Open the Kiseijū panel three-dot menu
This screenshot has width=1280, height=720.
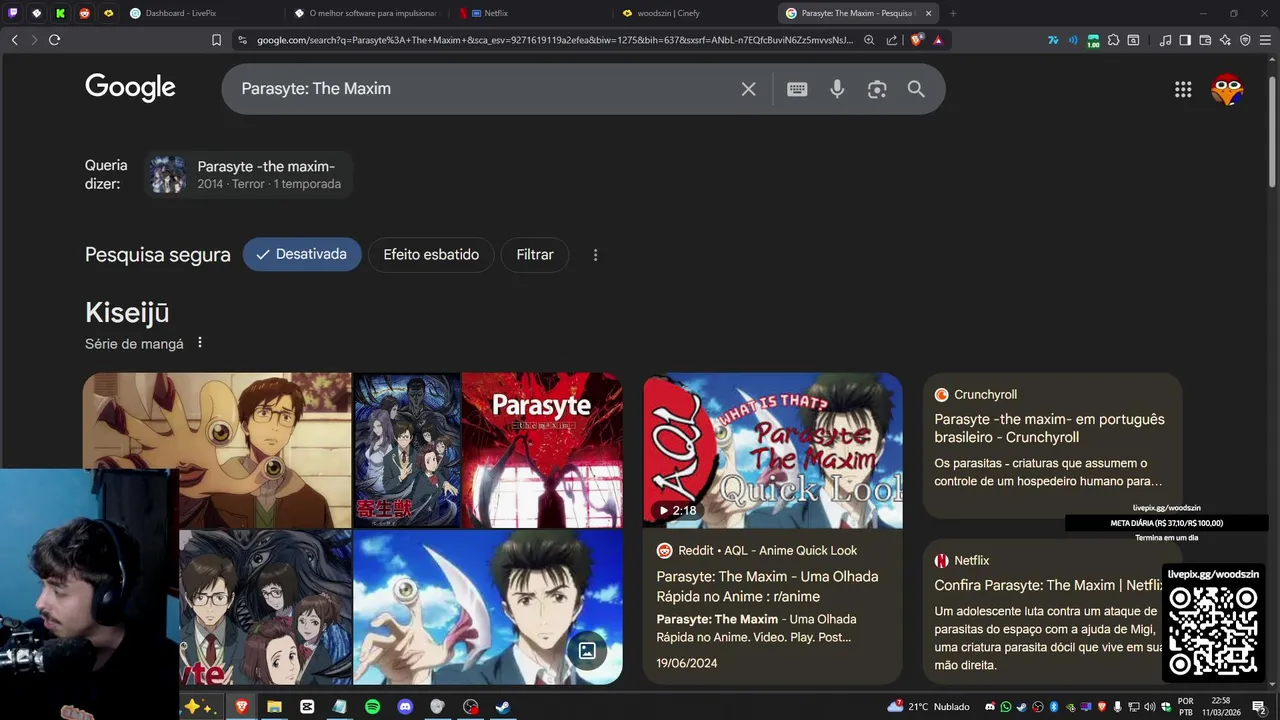tap(199, 343)
